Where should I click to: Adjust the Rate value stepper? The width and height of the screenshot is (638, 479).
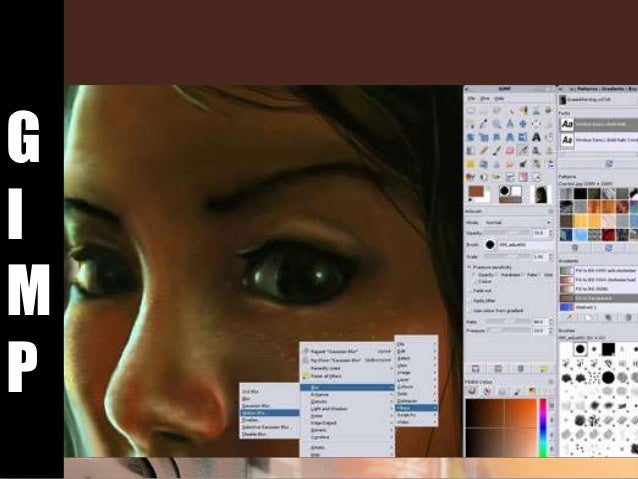coord(551,322)
